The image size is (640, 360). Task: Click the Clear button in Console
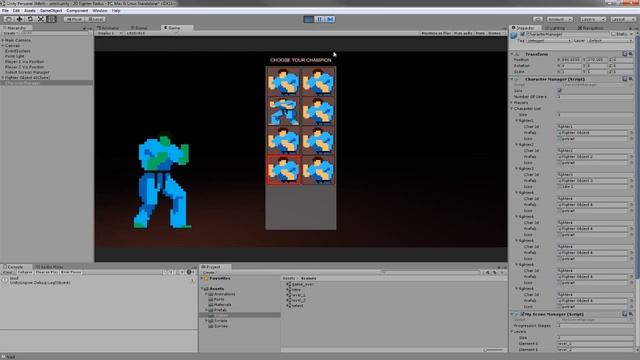pos(8,272)
